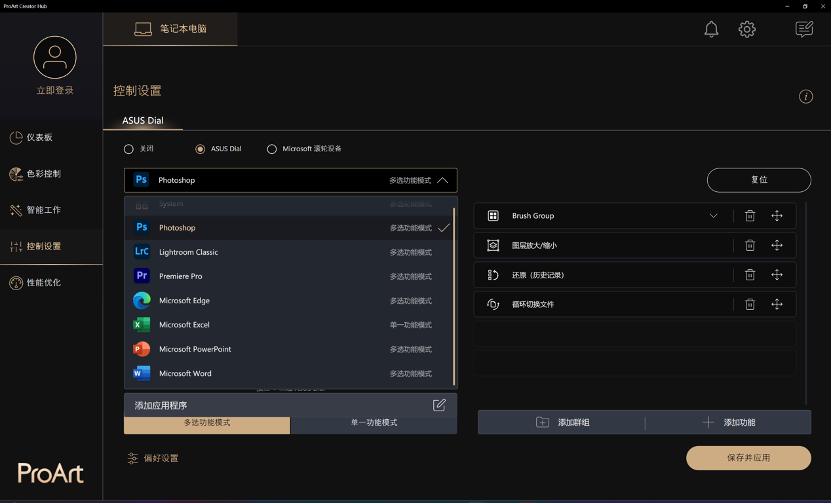Image resolution: width=832 pixels, height=504 pixels.
Task: Click the info icon beside 控制设置
Action: [x=805, y=97]
